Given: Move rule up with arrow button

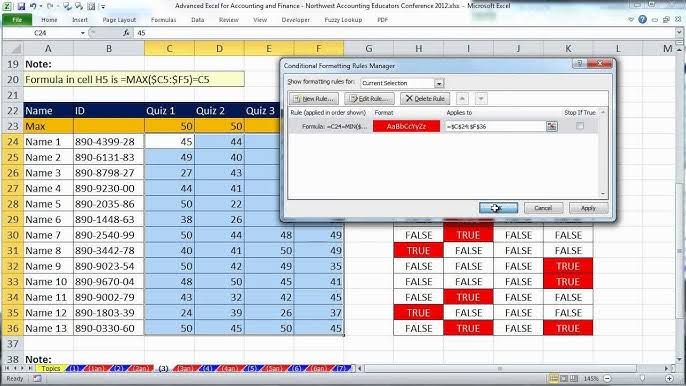Looking at the screenshot, I should tap(462, 98).
